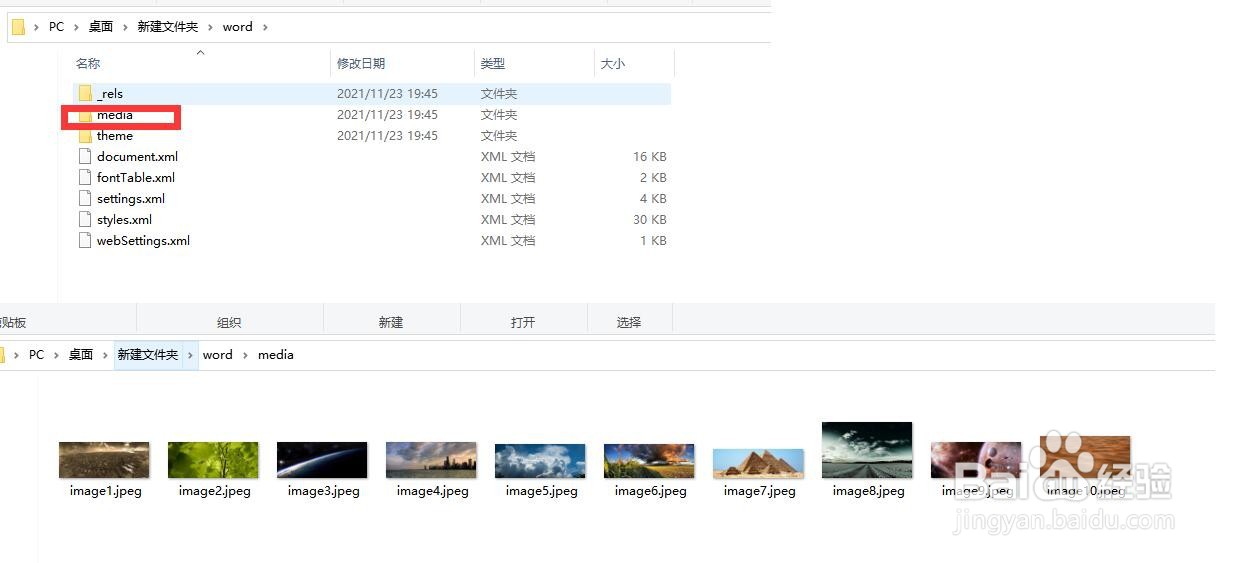Select the fontTable.xml file icon
The image size is (1242, 563).
tap(86, 178)
